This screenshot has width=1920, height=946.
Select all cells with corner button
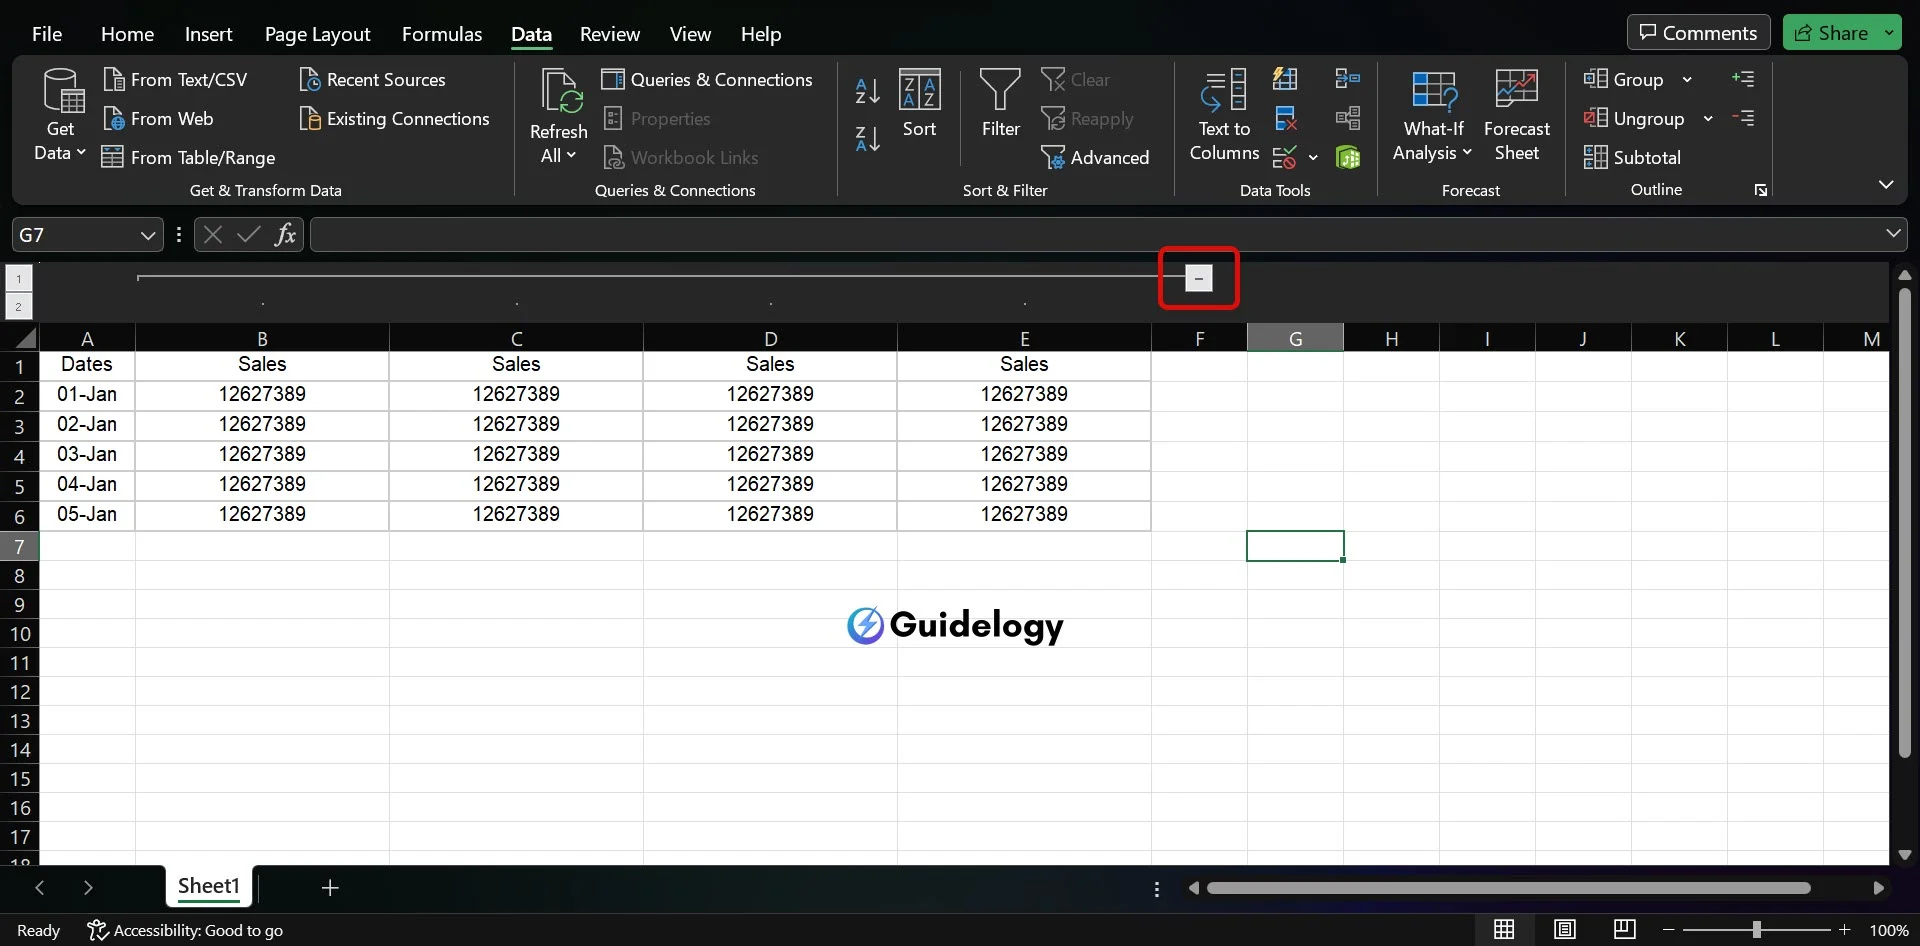[22, 338]
